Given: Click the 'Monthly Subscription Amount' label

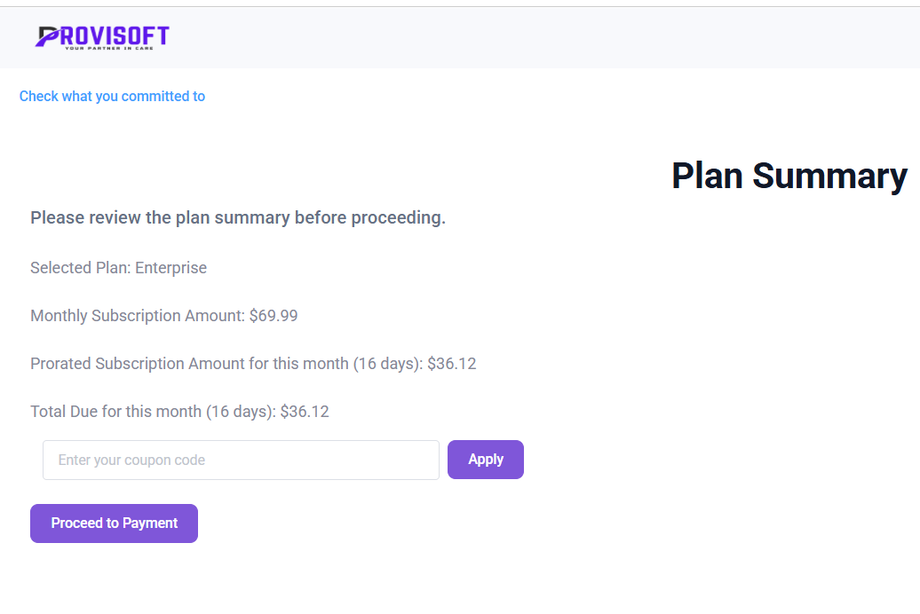Looking at the screenshot, I should coord(137,316).
